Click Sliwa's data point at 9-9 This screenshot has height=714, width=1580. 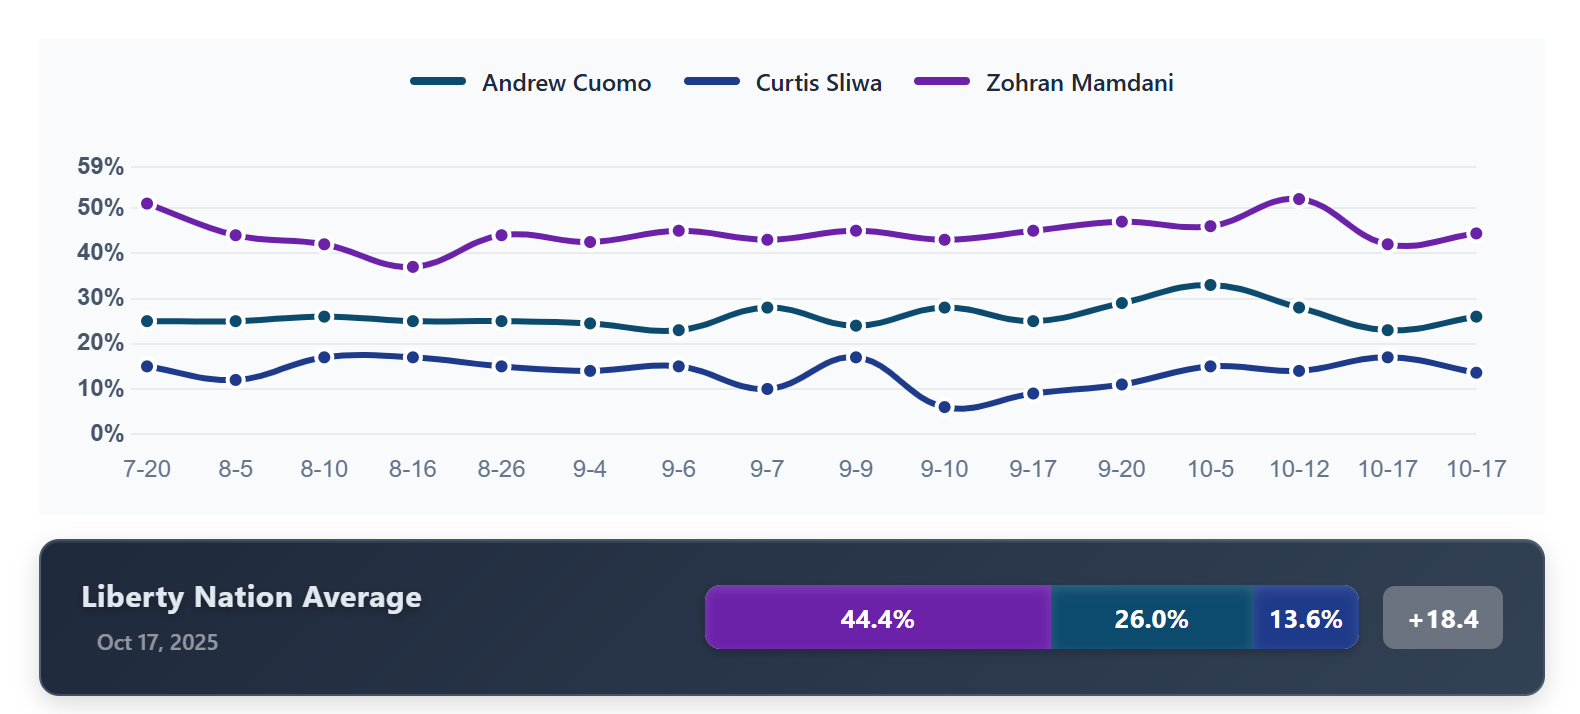856,357
